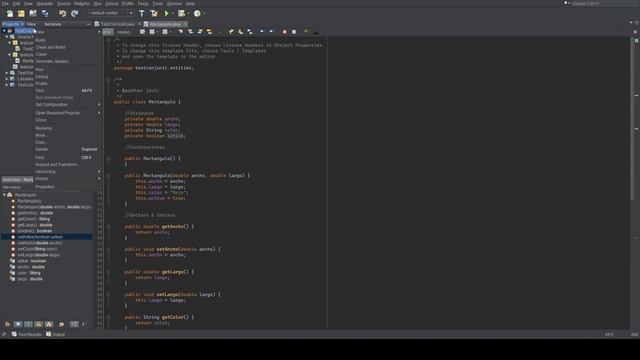640x360 pixels.
Task: Choose Generate Javadoc in context menu
Action: (x=67, y=61)
